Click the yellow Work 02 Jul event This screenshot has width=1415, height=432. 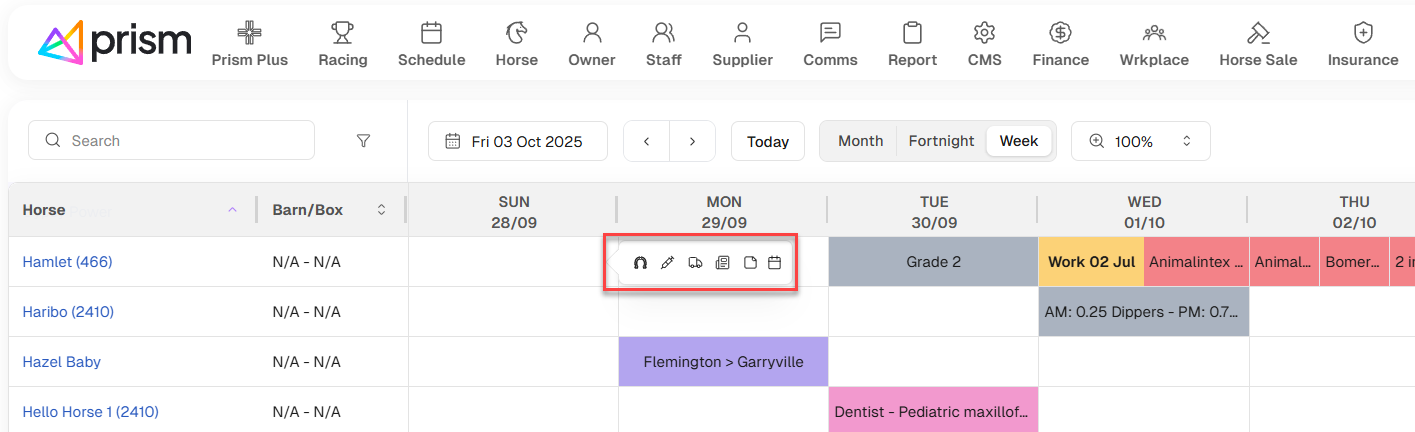coord(1091,262)
